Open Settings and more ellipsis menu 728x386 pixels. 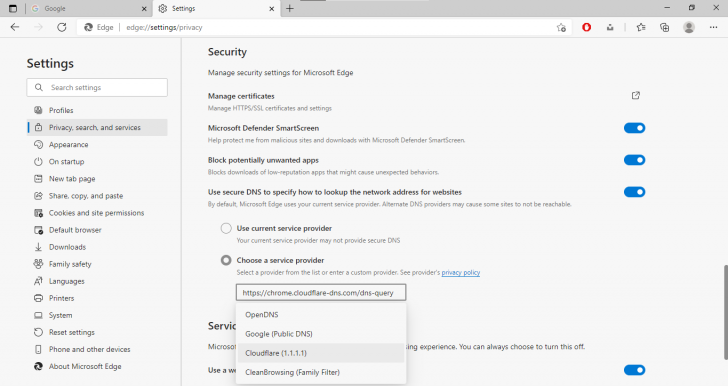tap(714, 27)
